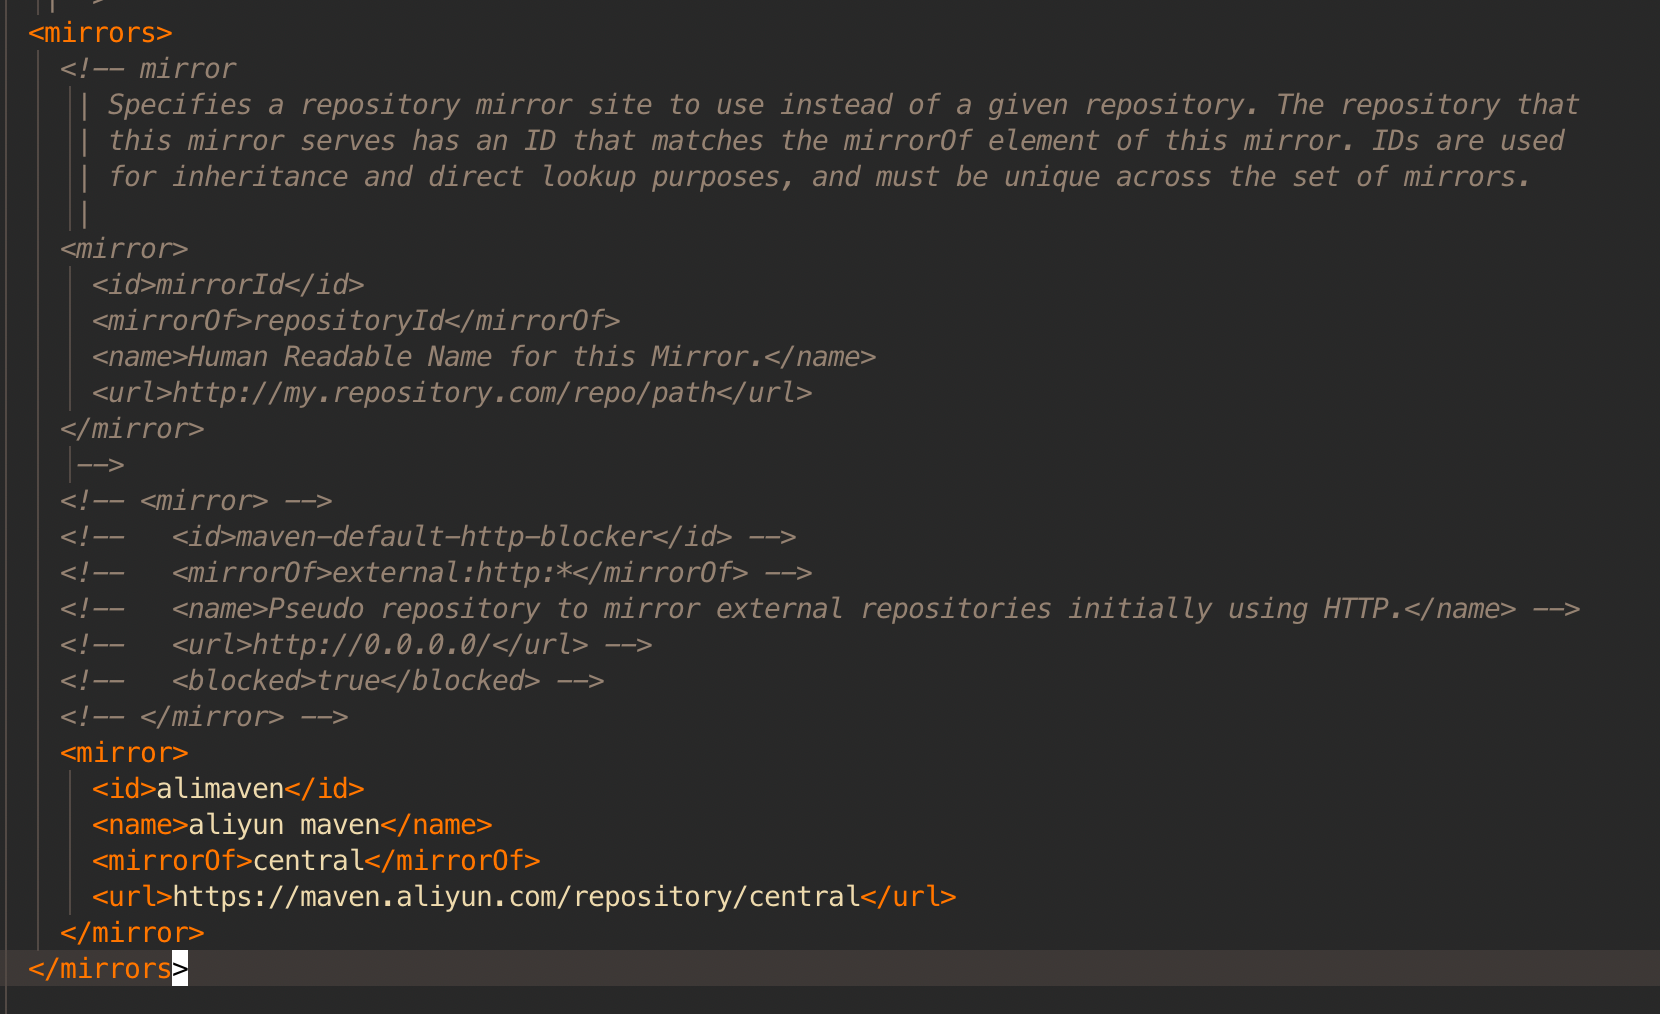This screenshot has width=1660, height=1014.
Task: Place cursor on the alimaven id text
Action: point(220,789)
